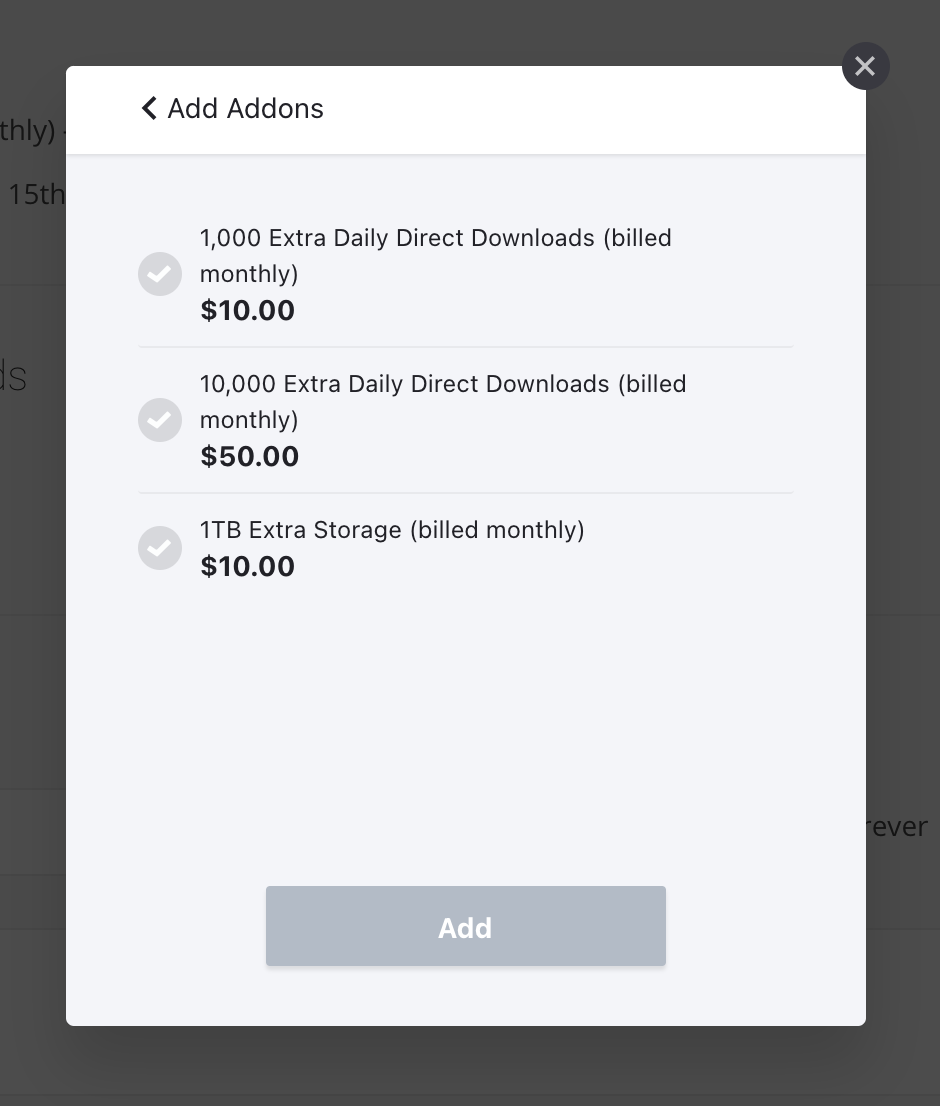Click the partial "ds" heading behind the dialog
Image resolution: width=940 pixels, height=1106 pixels.
point(14,377)
